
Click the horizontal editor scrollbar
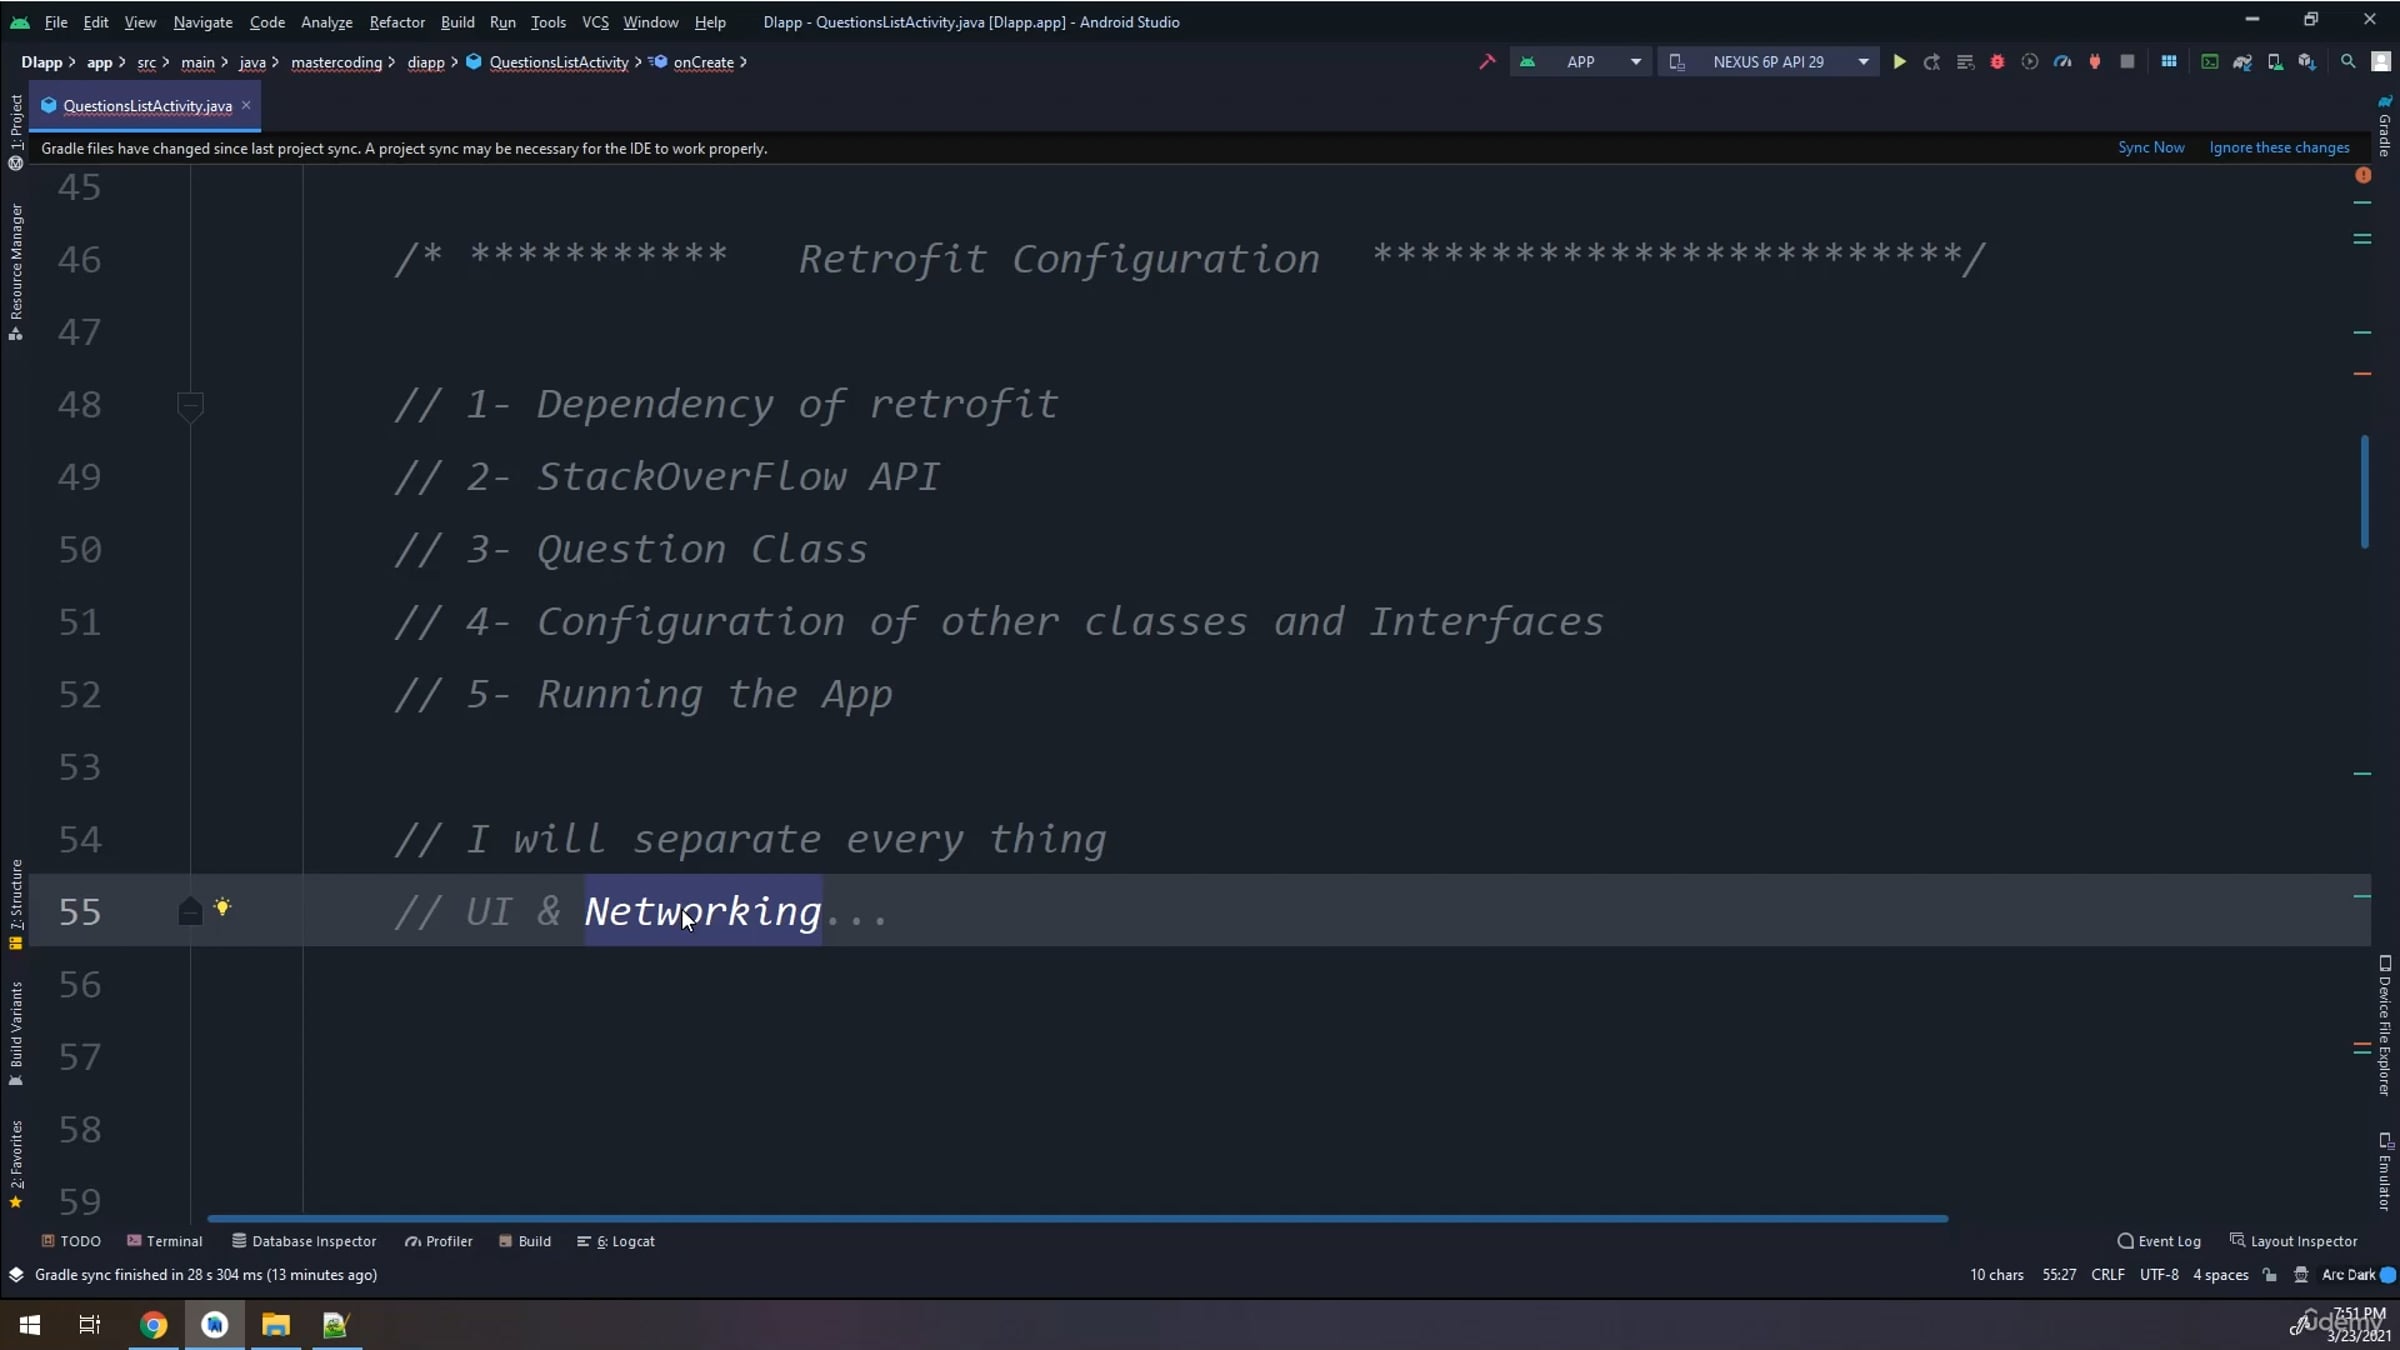1077,1218
